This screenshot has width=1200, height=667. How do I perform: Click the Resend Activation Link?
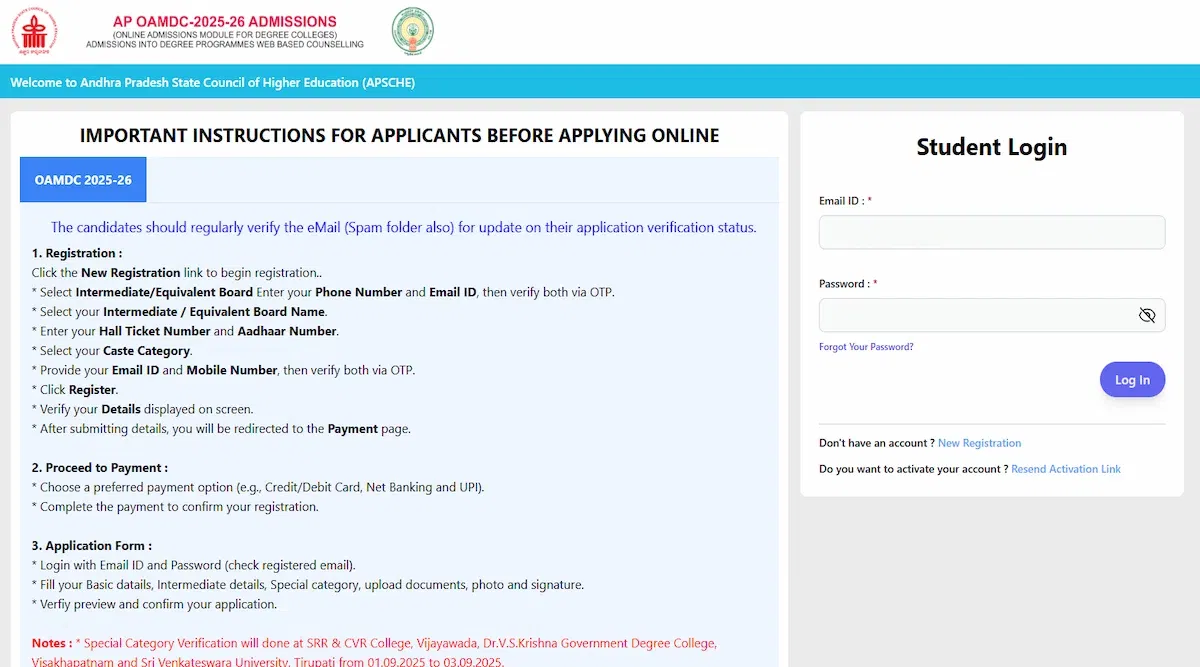(x=1066, y=469)
